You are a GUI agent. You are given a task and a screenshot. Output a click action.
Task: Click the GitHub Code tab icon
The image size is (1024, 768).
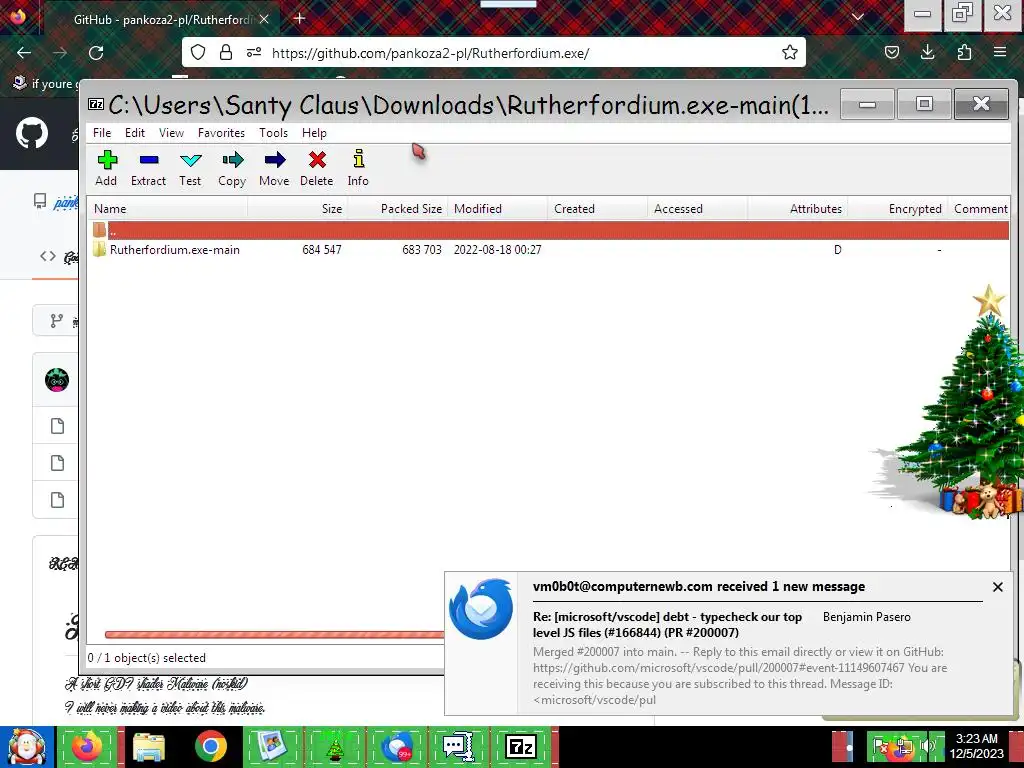(48, 256)
